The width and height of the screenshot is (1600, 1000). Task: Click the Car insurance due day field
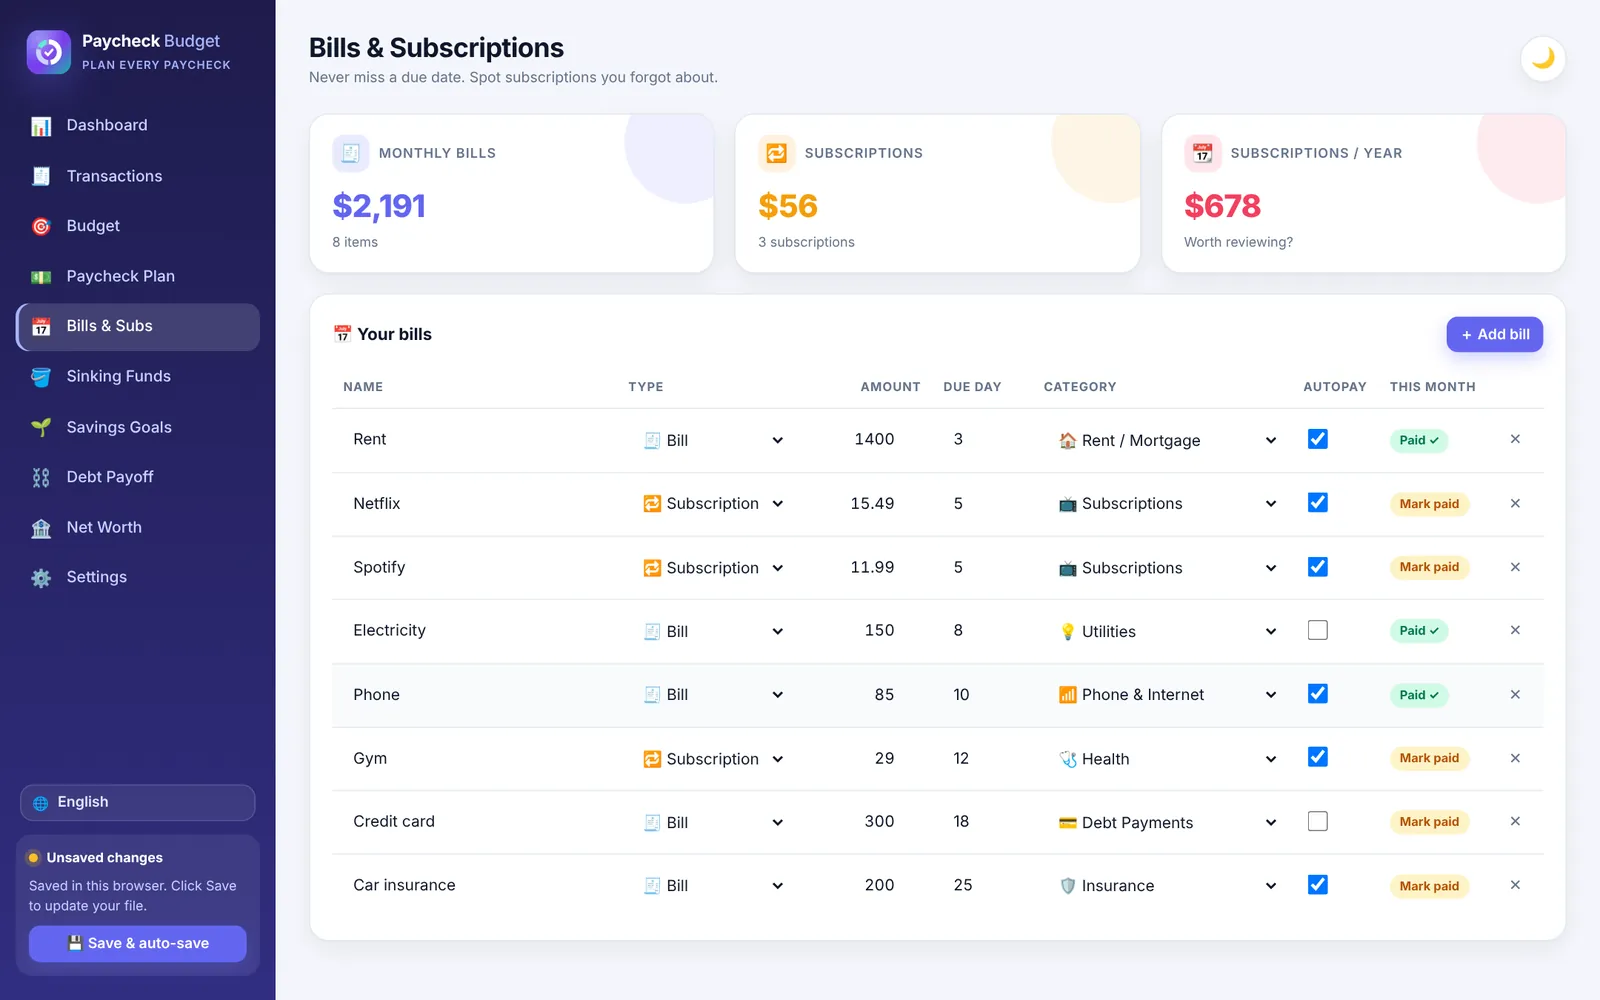click(x=981, y=885)
